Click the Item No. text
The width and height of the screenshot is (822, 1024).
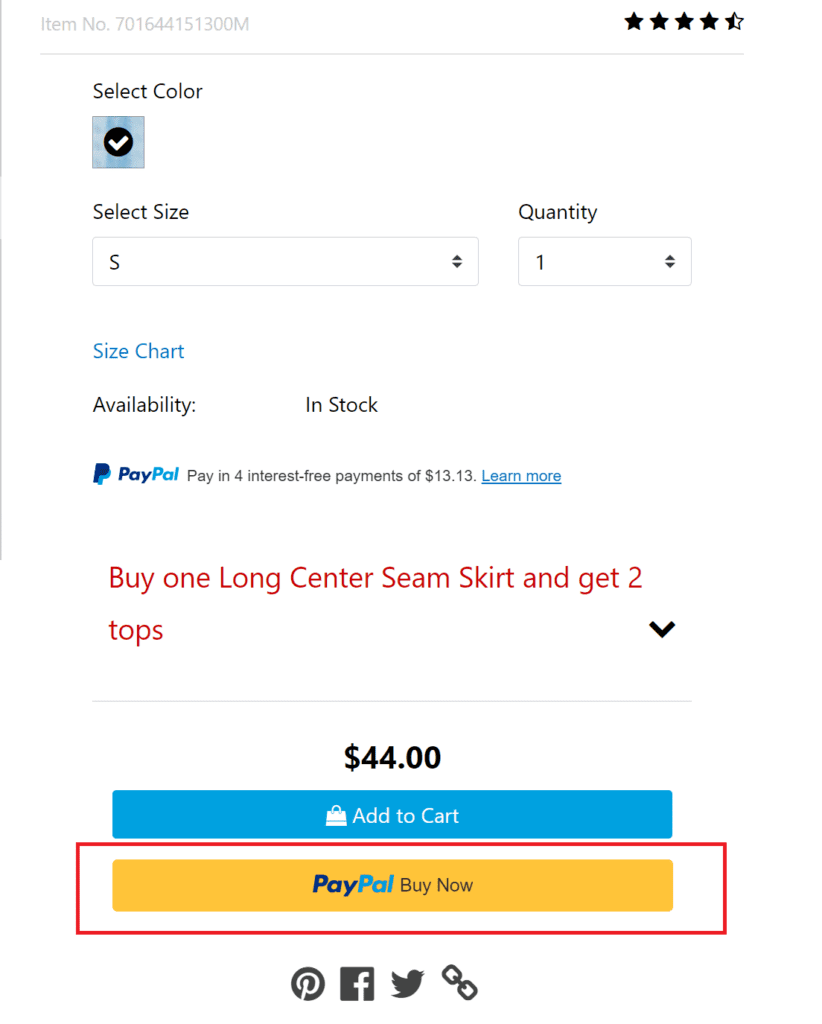[x=145, y=23]
